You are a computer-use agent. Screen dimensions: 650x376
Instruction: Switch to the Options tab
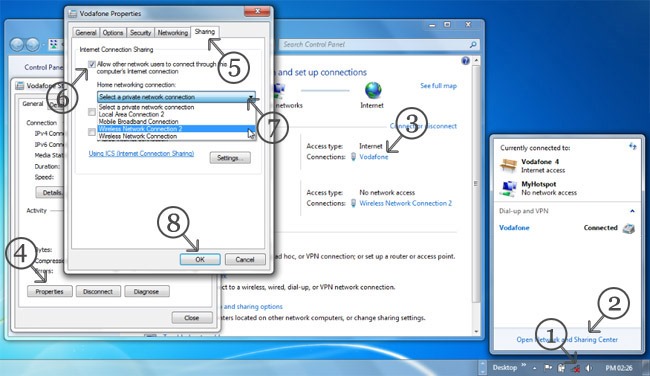113,33
